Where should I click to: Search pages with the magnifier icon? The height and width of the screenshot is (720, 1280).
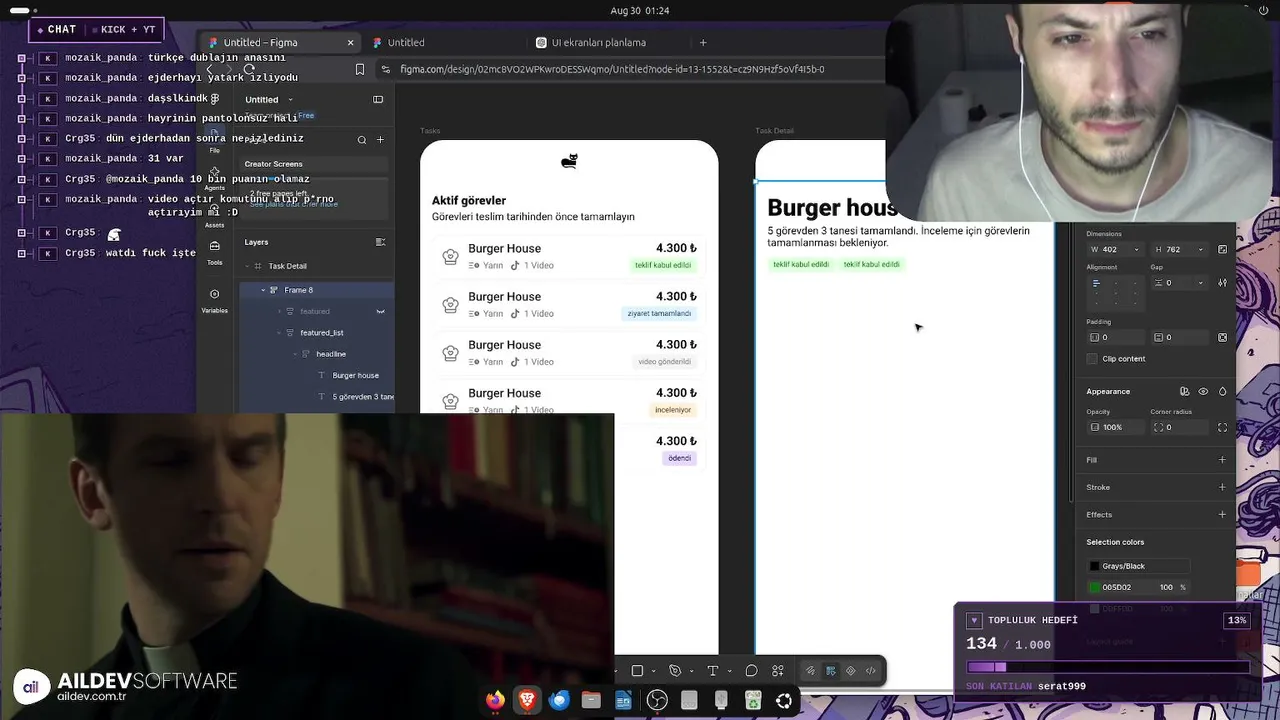362,140
